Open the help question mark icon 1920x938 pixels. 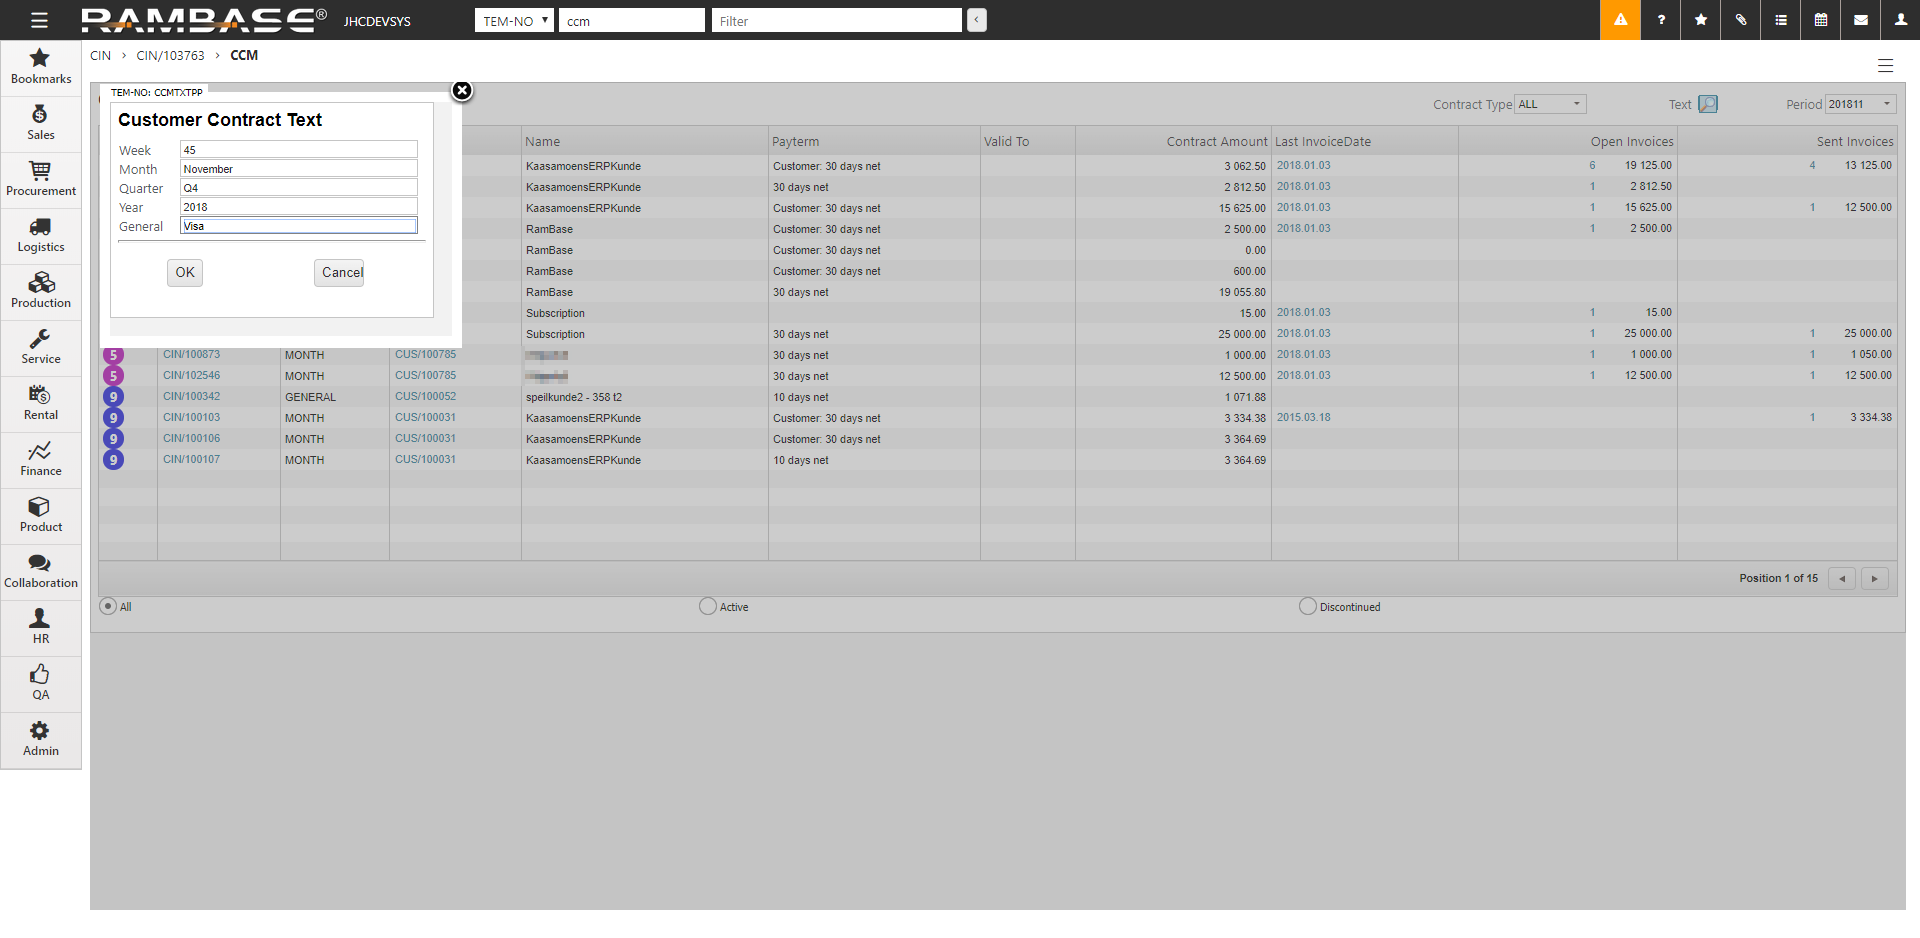pyautogui.click(x=1661, y=20)
